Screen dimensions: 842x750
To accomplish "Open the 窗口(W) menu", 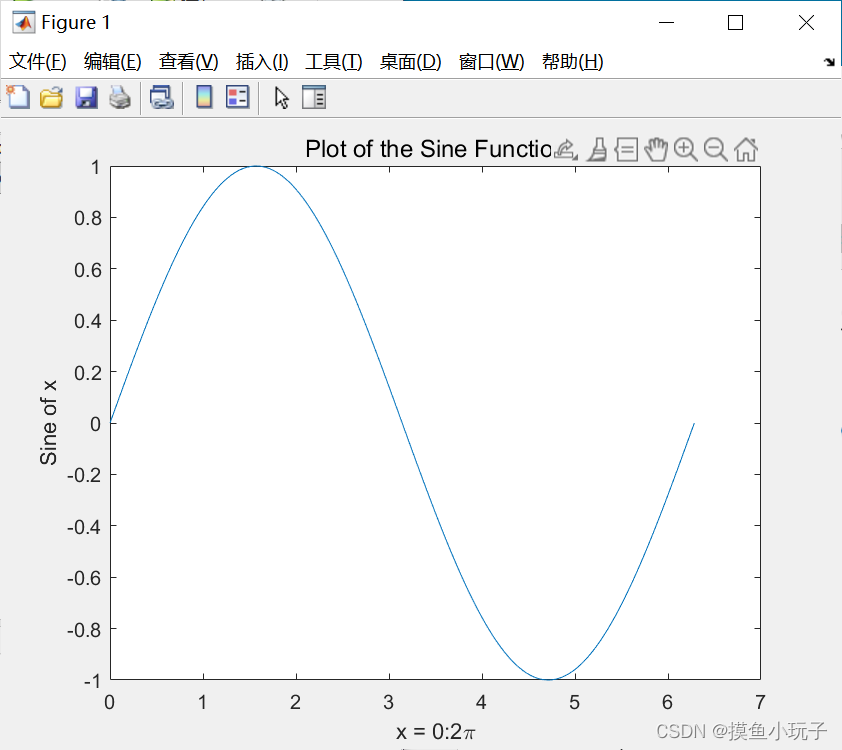I will pyautogui.click(x=491, y=62).
